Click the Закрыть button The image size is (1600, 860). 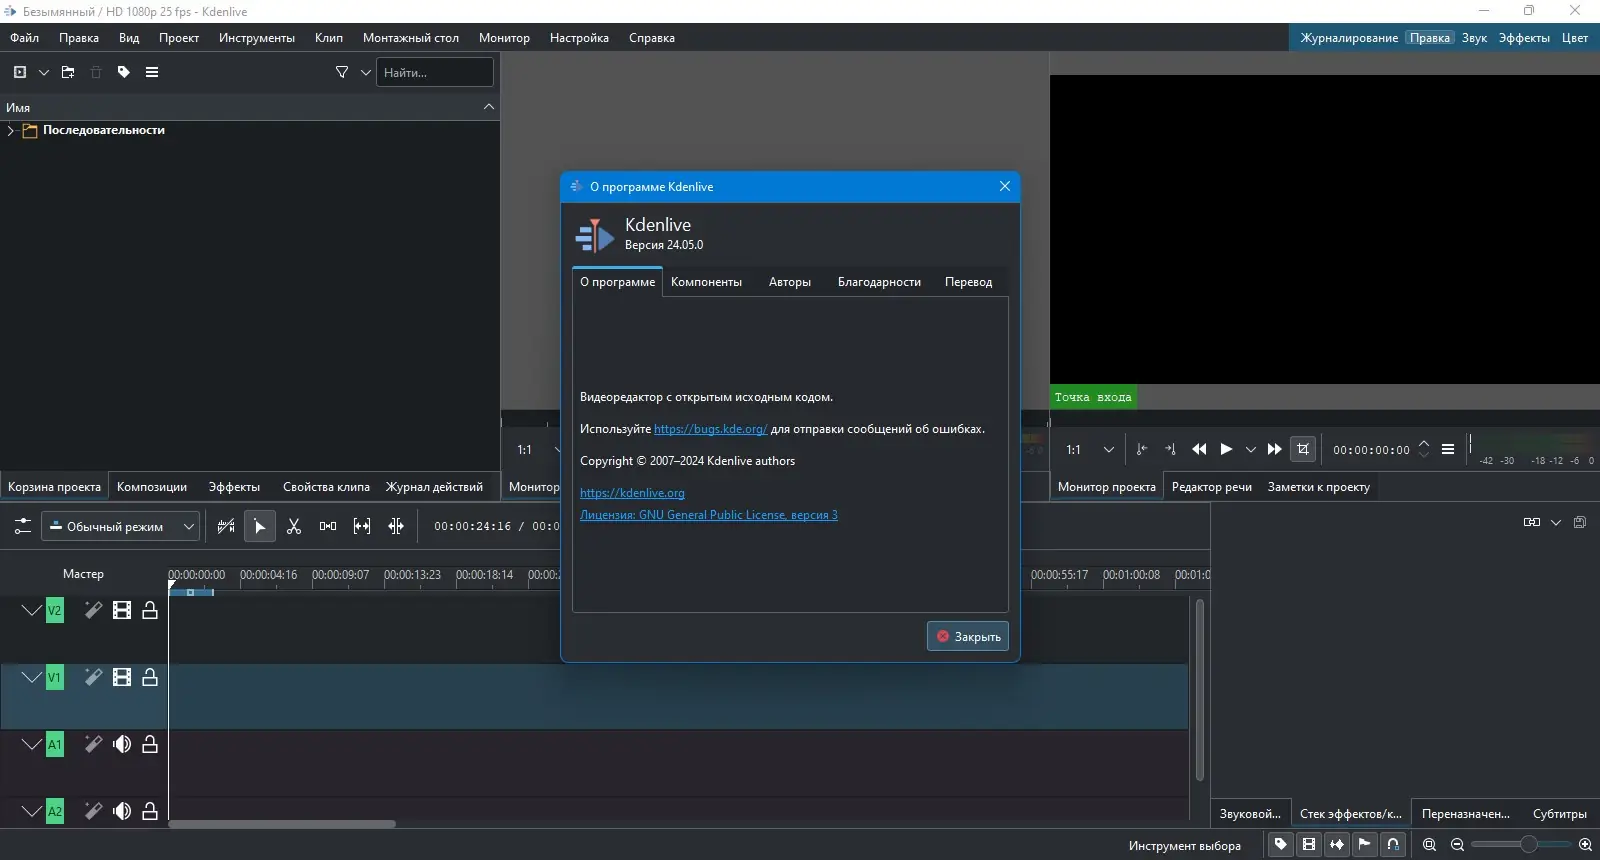click(x=968, y=637)
